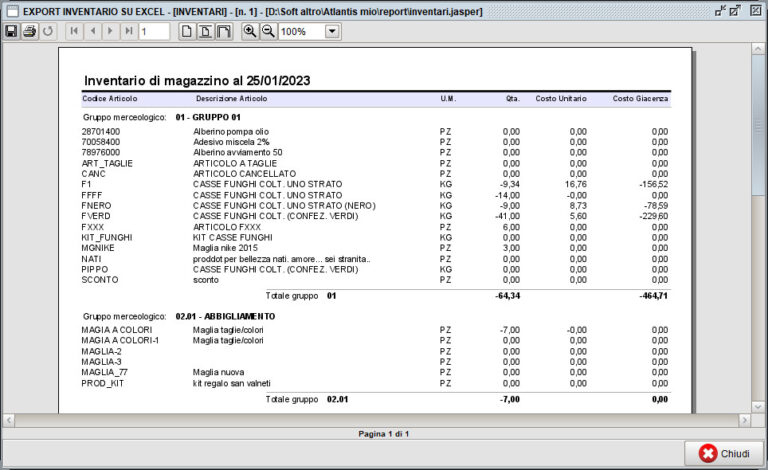Image resolution: width=768 pixels, height=470 pixels.
Task: Advance to the next page
Action: [x=110, y=32]
